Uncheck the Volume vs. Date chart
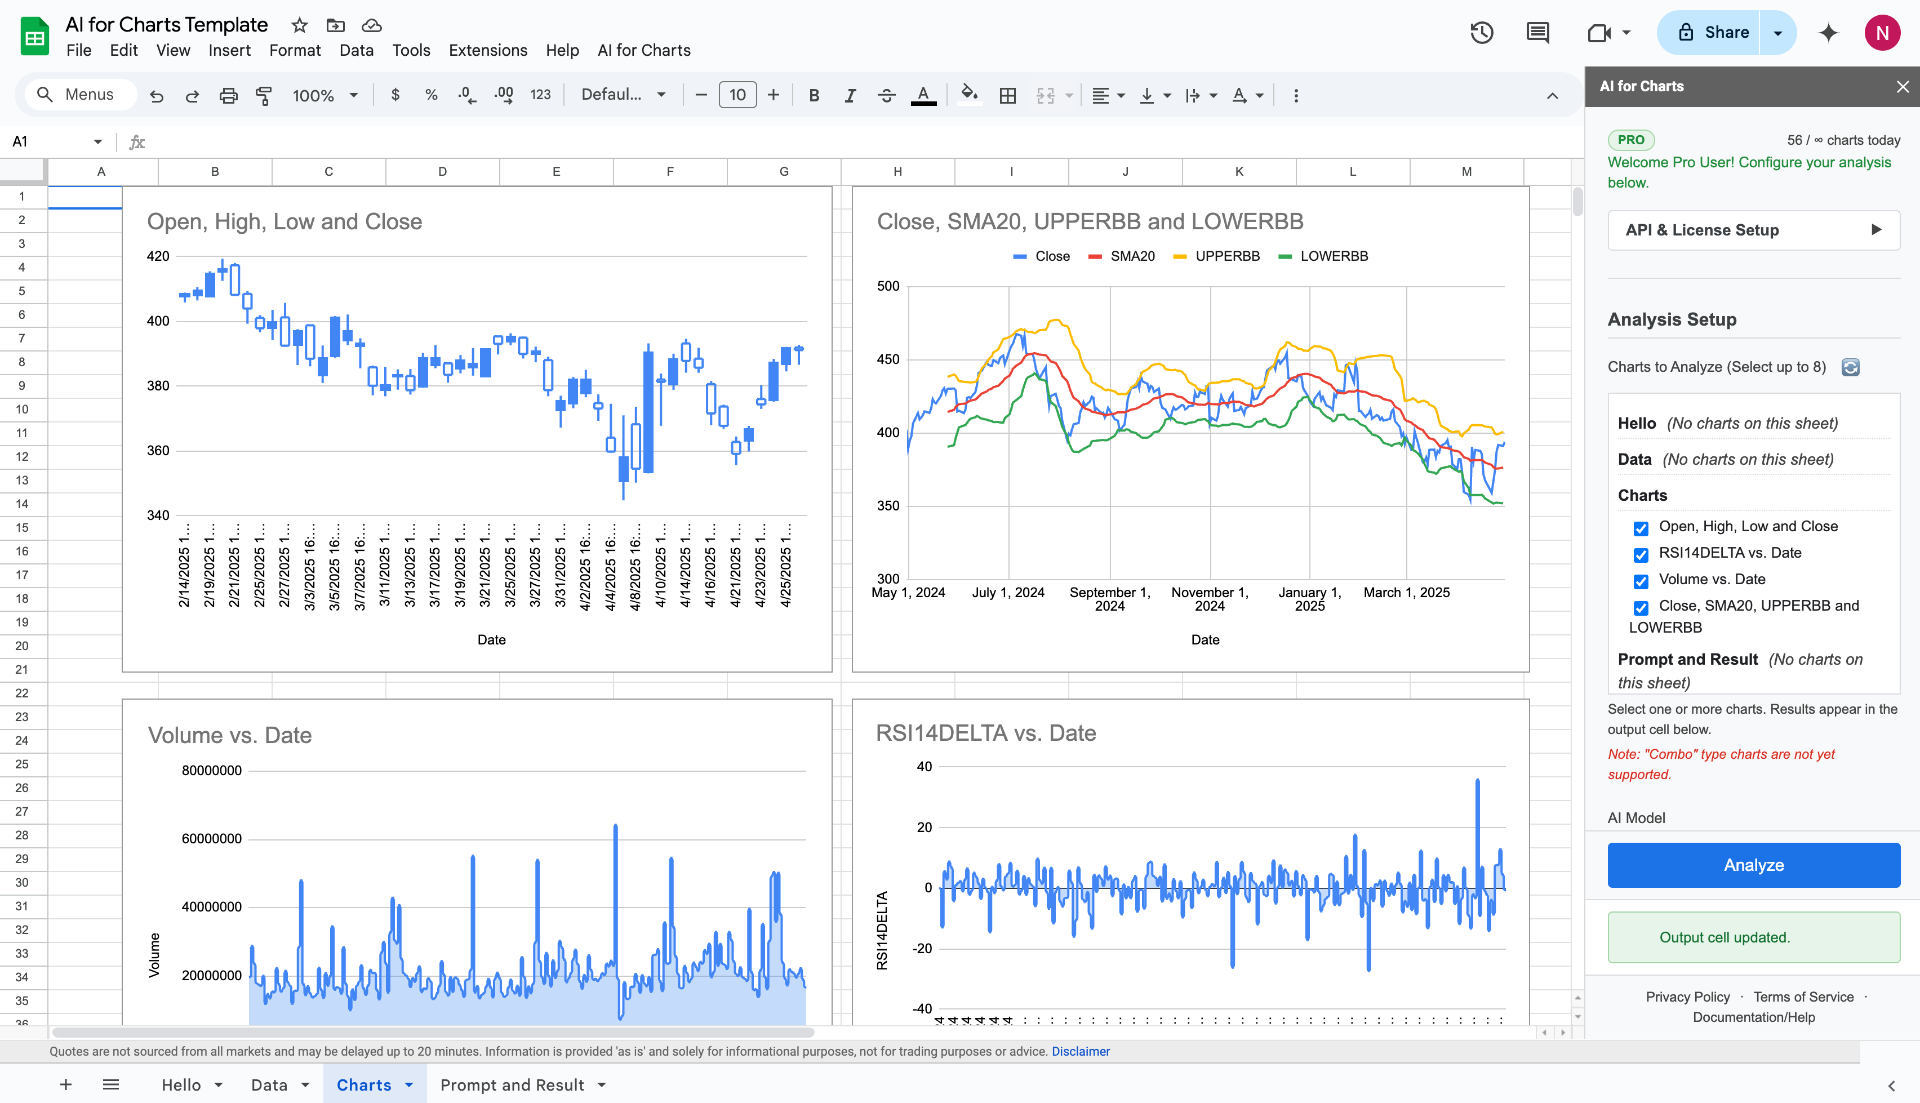1920x1103 pixels. [x=1640, y=581]
